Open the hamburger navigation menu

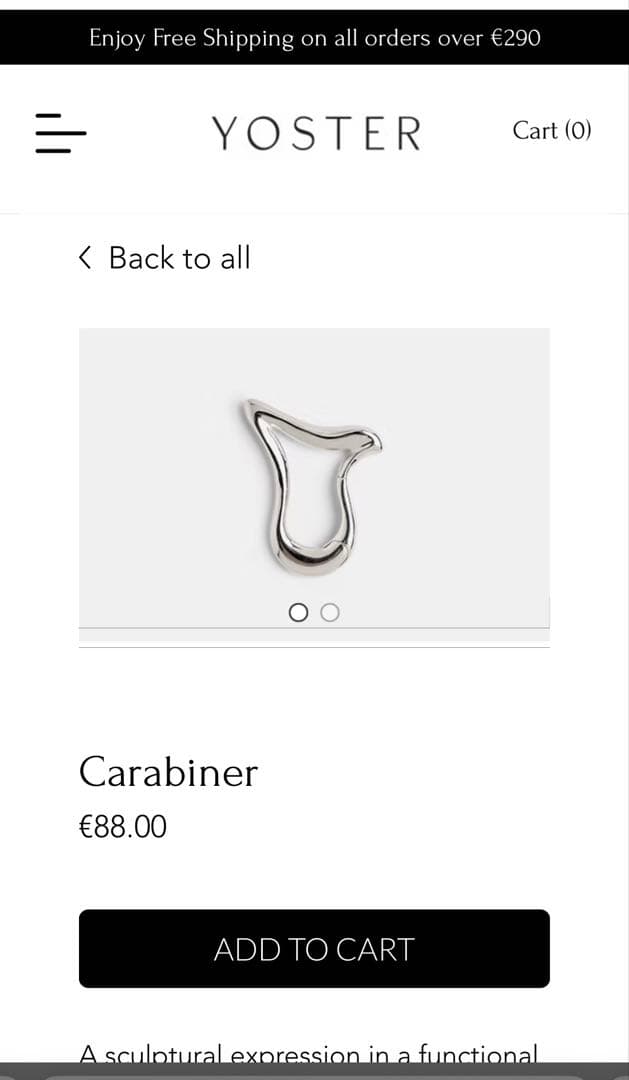coord(61,133)
